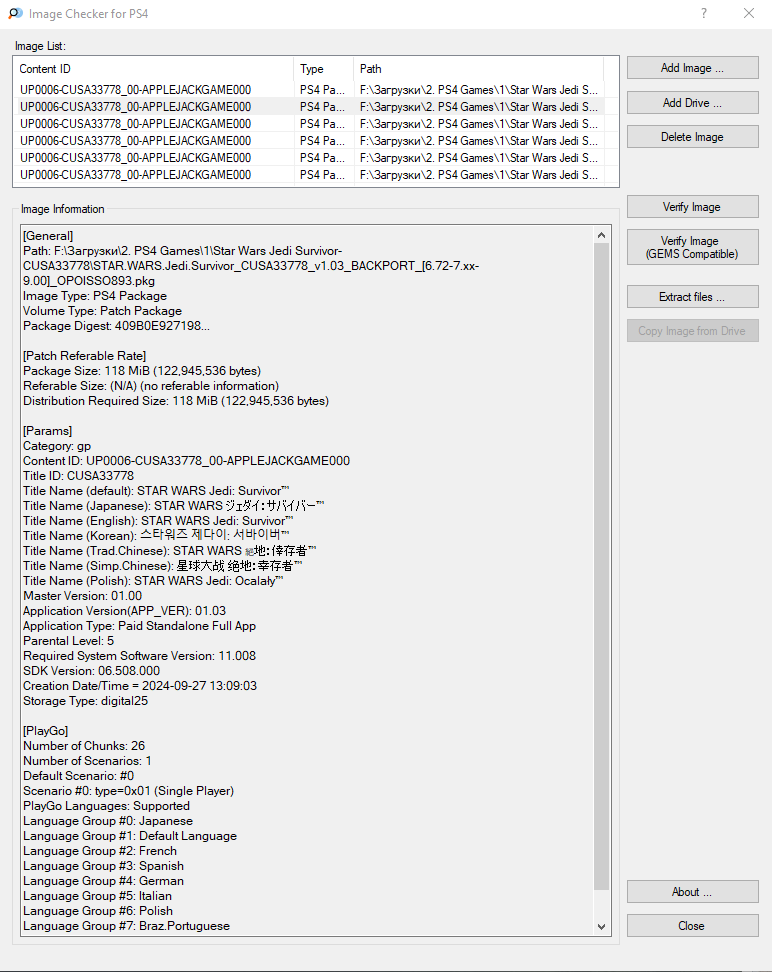Start Verify Image (GEMS Compatible)
Image resolution: width=772 pixels, height=972 pixels.
point(692,247)
